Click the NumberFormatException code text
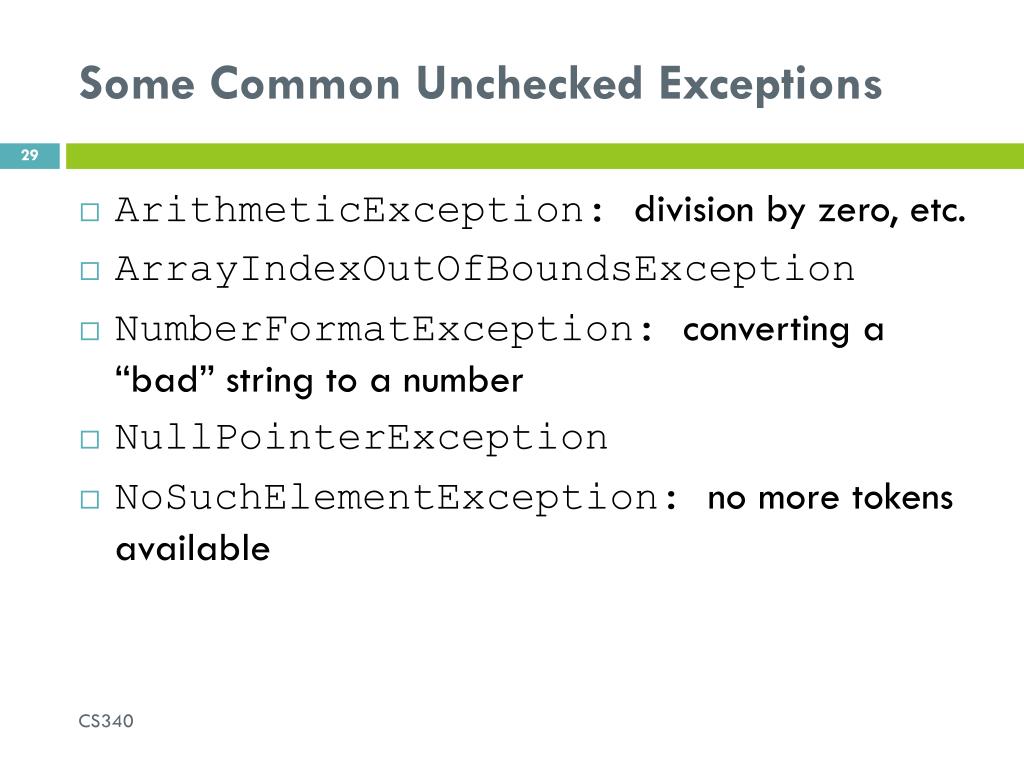The width and height of the screenshot is (1024, 768). coord(385,329)
